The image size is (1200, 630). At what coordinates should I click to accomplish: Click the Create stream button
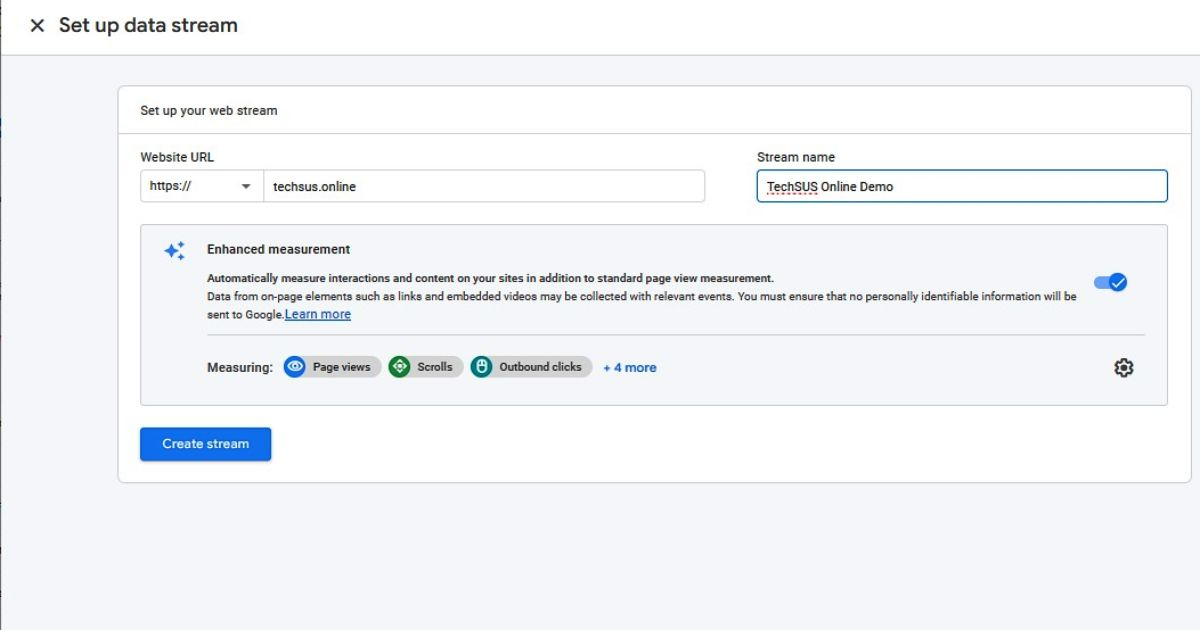point(205,444)
